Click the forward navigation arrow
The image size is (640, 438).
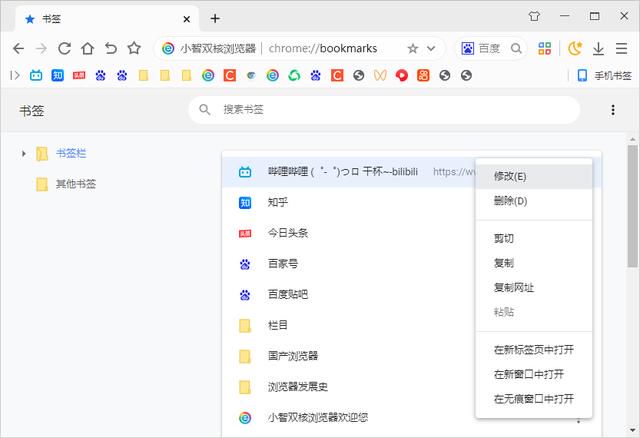tap(41, 49)
